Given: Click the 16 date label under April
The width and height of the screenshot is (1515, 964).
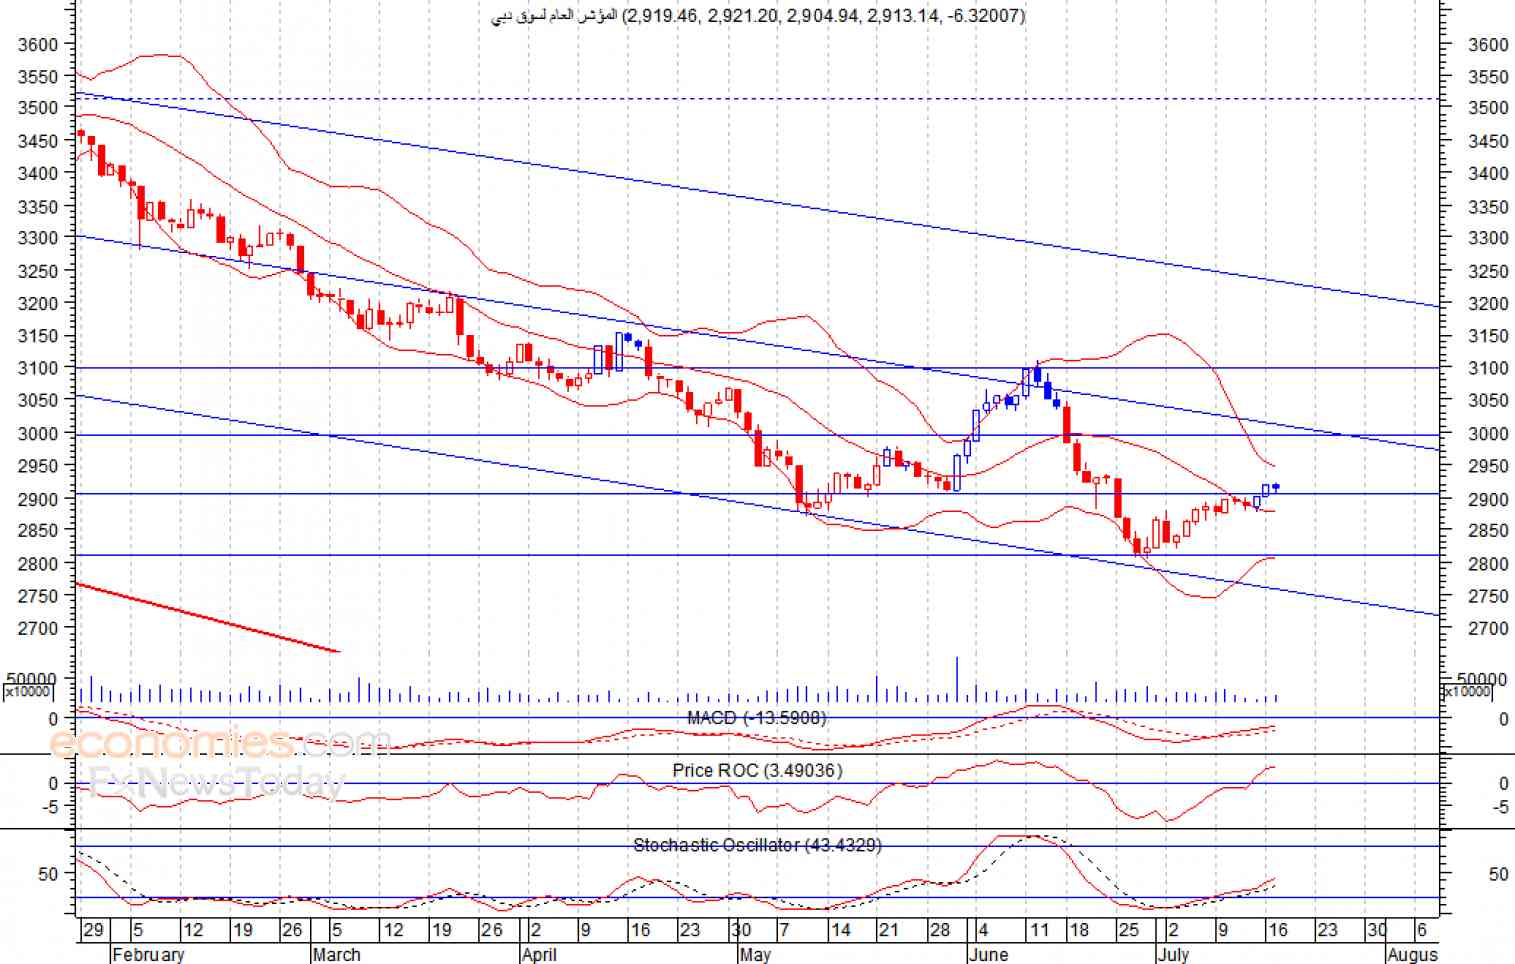Looking at the screenshot, I should [x=640, y=930].
